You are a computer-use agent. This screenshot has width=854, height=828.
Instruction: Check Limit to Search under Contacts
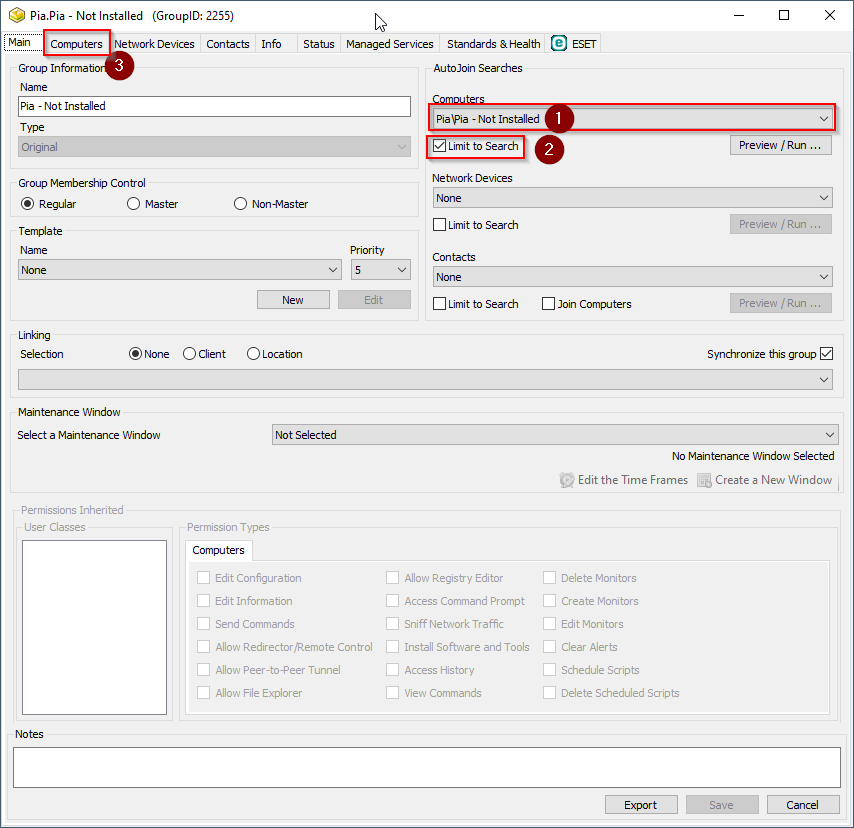440,303
